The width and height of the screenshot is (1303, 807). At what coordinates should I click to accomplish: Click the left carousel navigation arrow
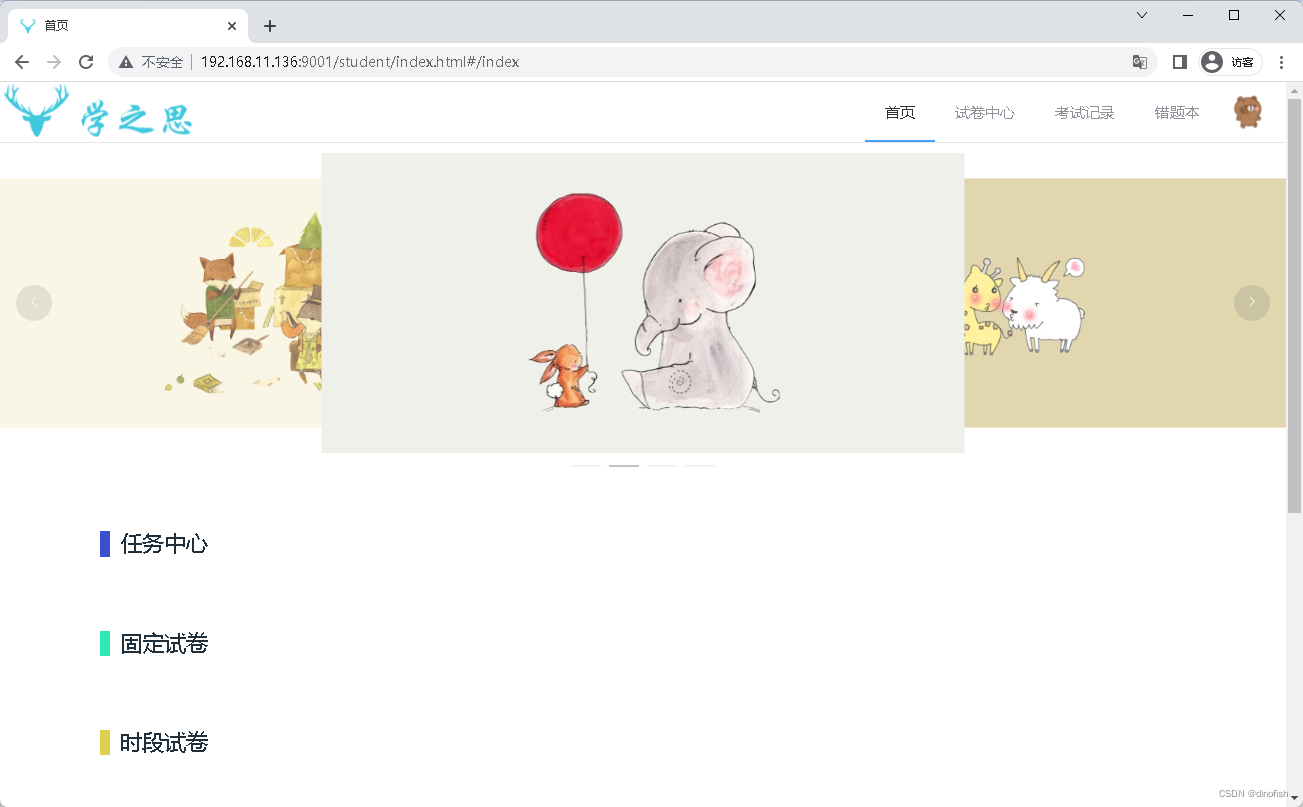34,302
